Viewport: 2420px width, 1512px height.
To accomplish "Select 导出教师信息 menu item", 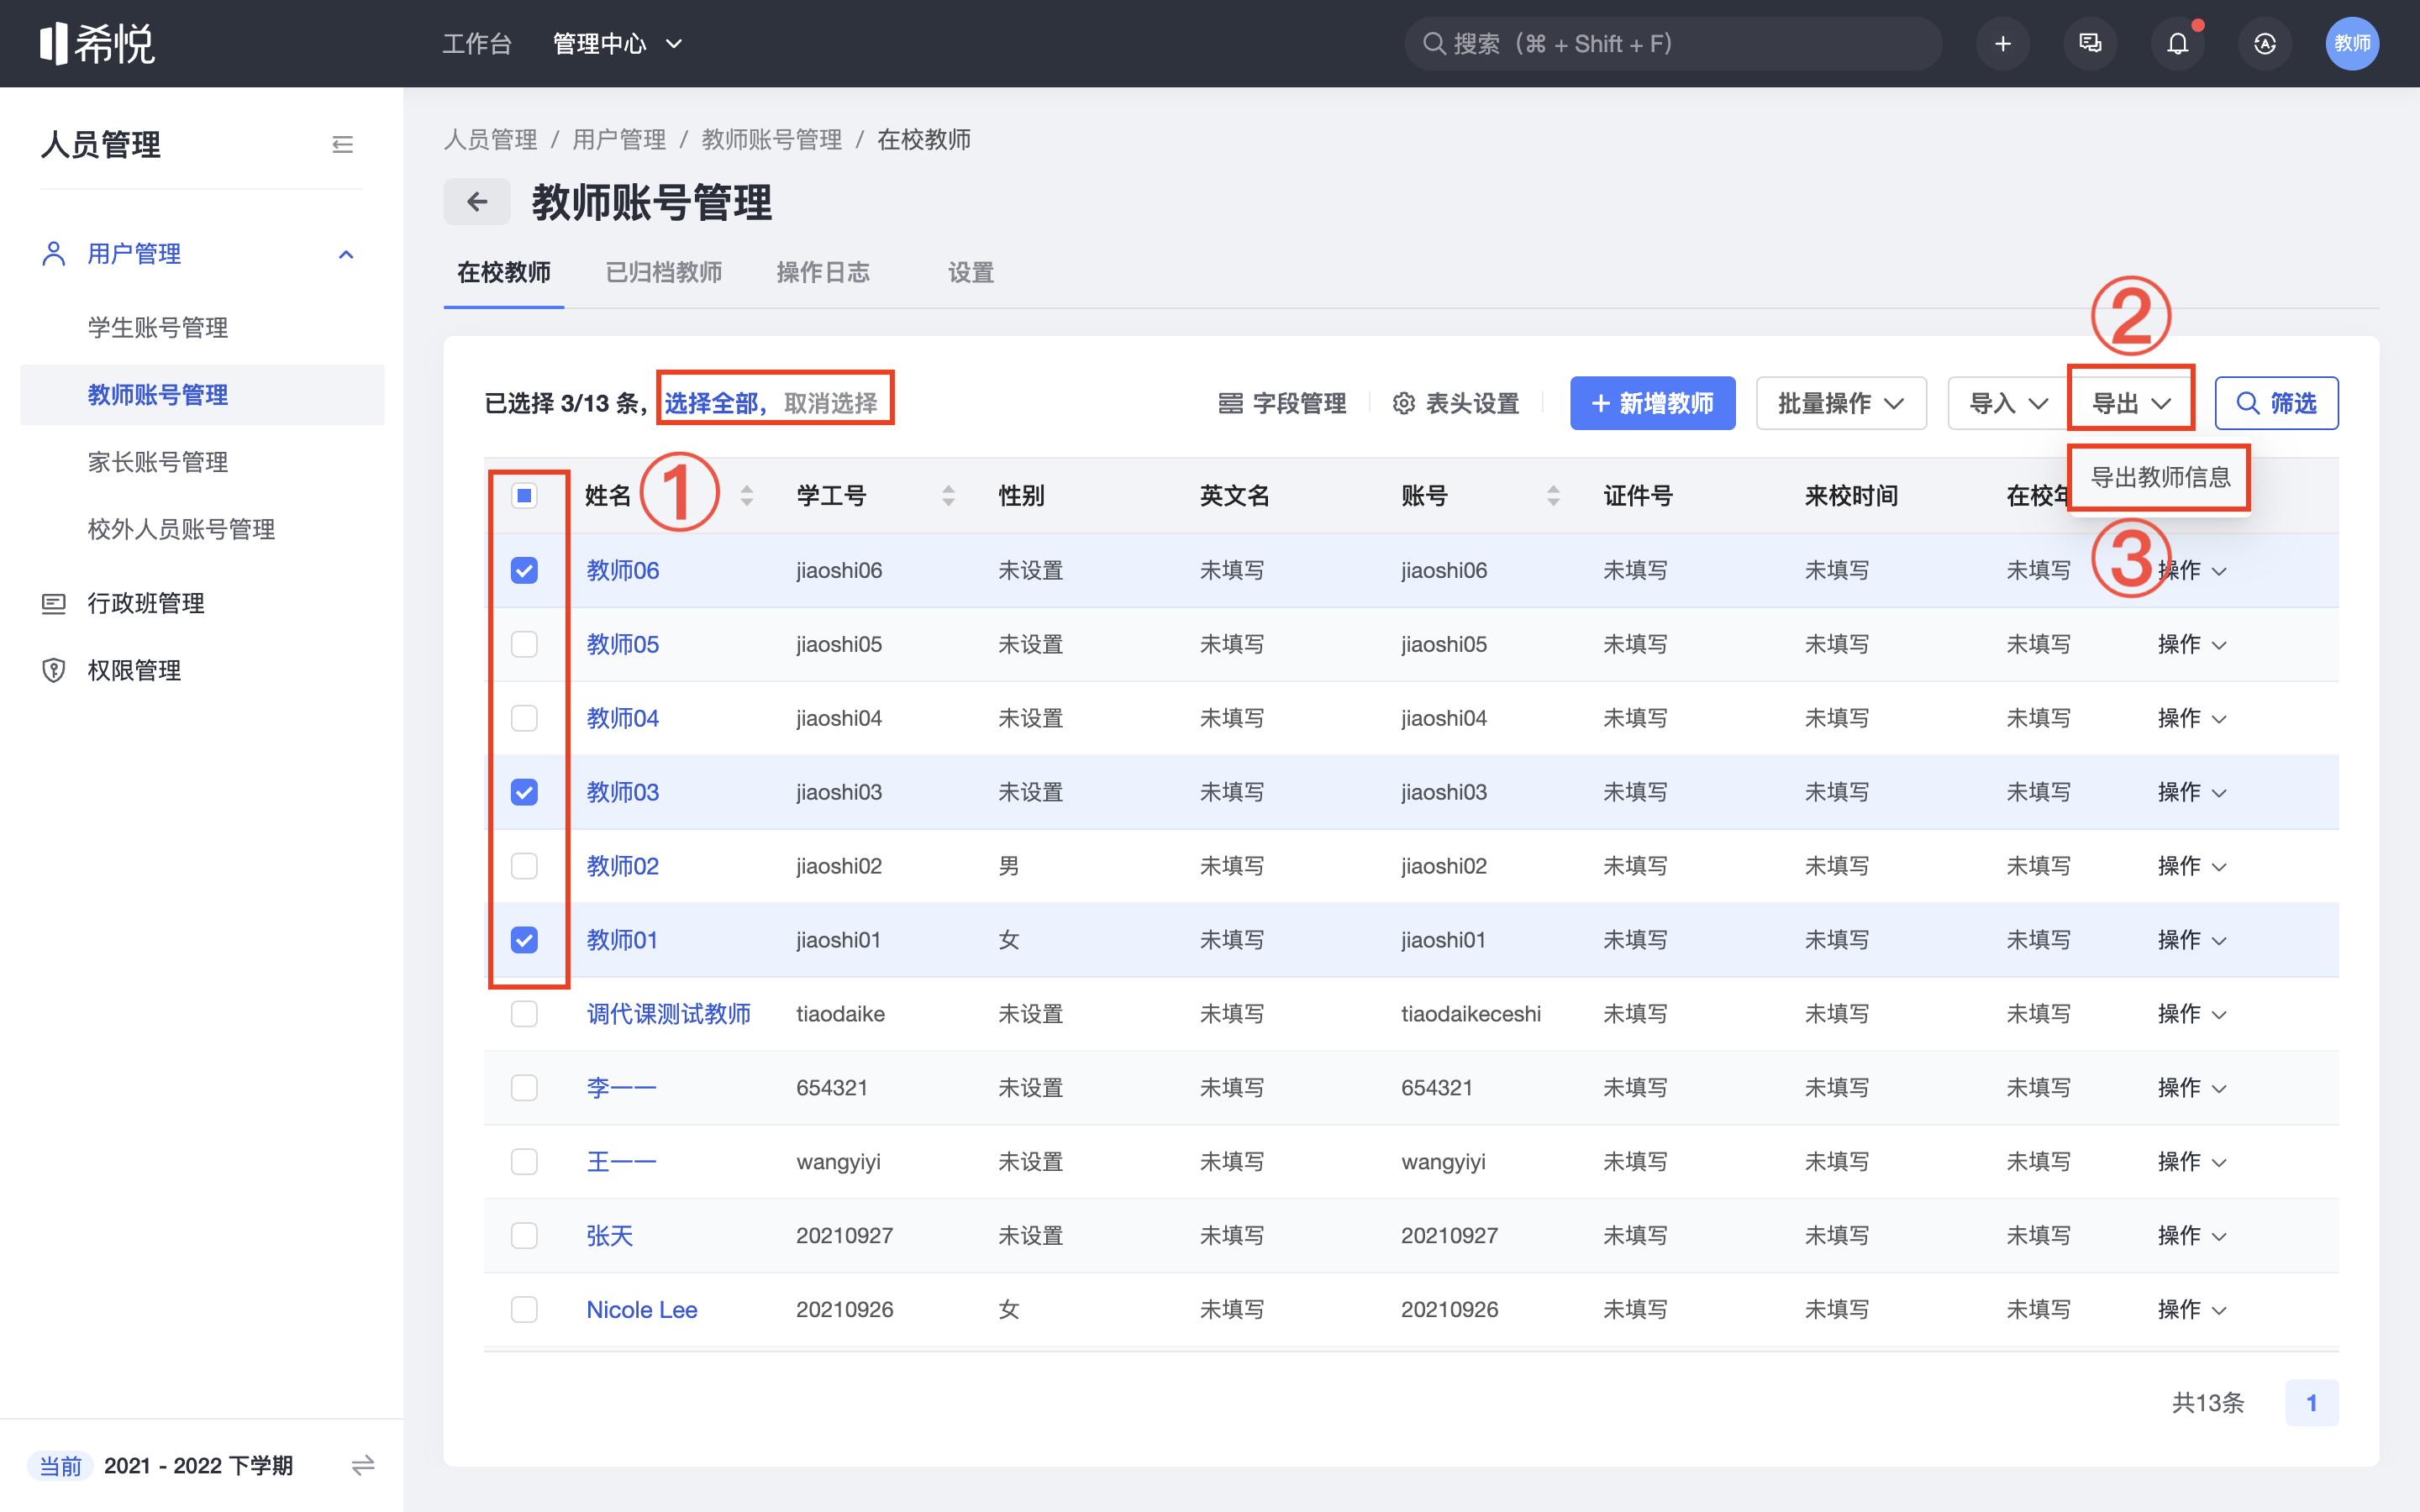I will click(2160, 477).
